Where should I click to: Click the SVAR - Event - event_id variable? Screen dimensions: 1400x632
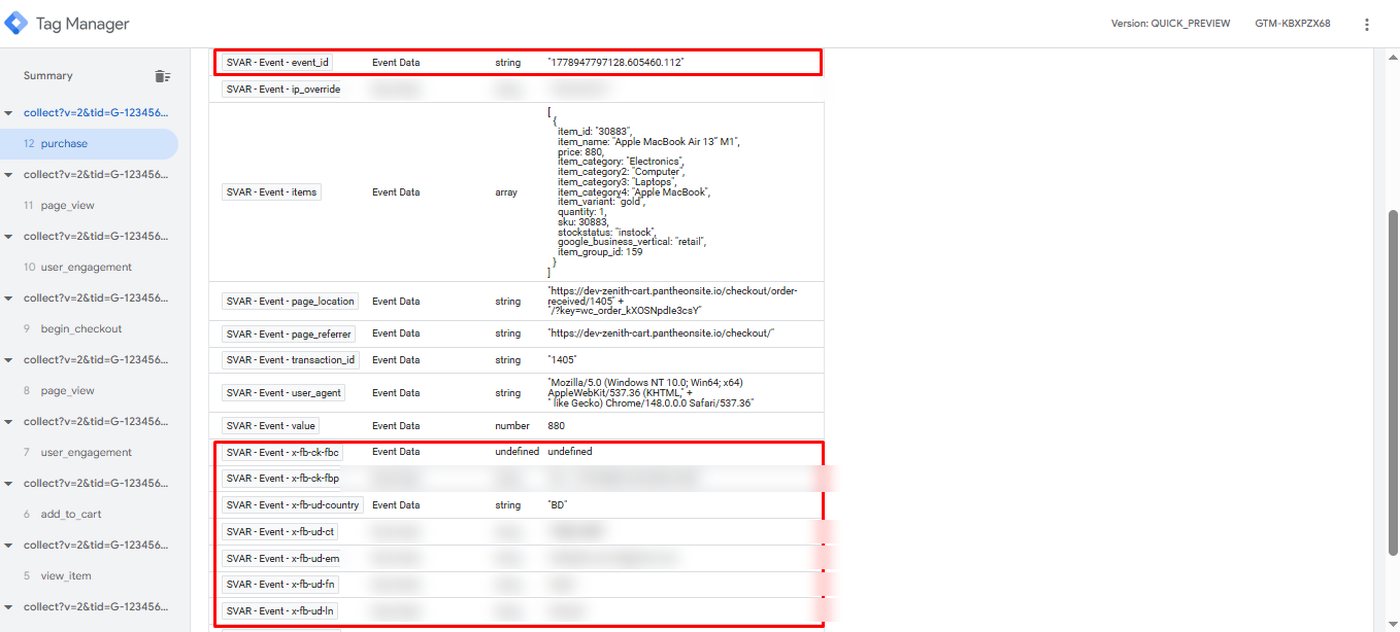tap(278, 62)
